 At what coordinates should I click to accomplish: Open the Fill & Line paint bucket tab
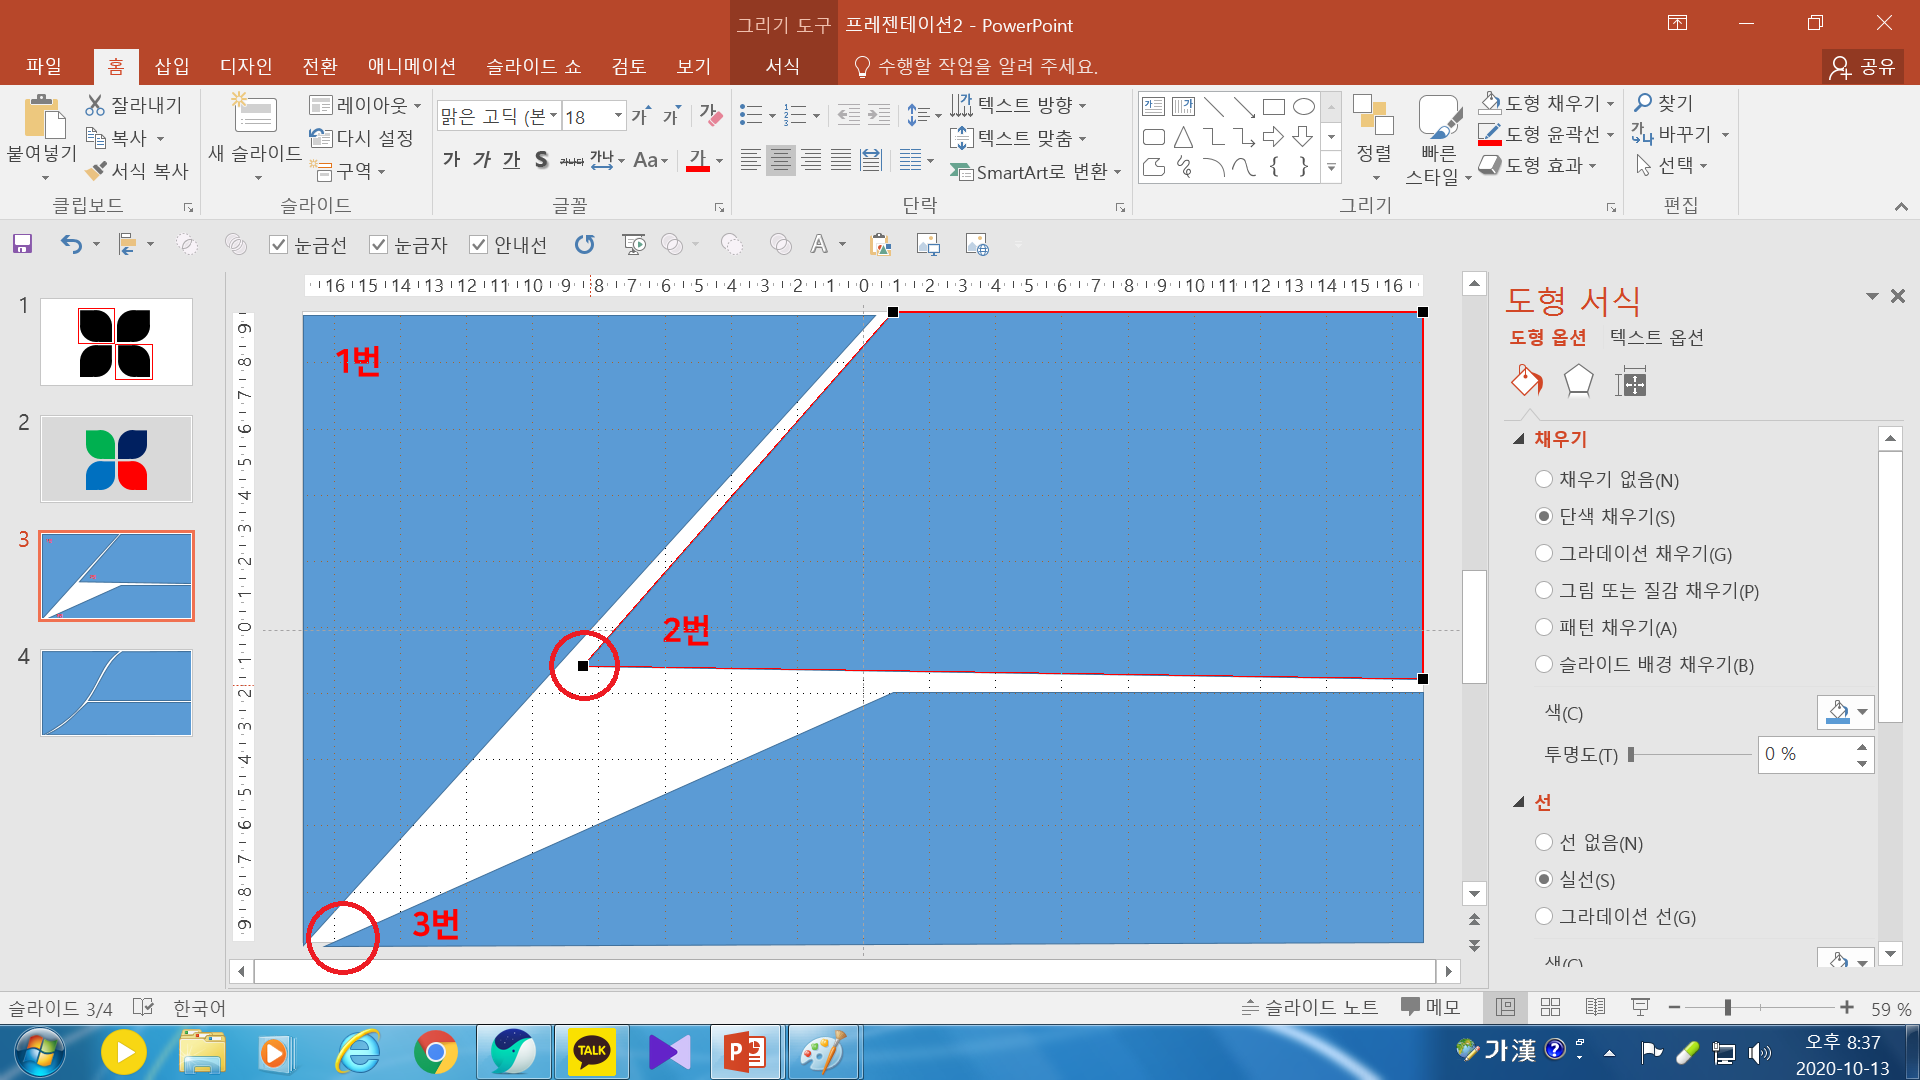(x=1526, y=381)
